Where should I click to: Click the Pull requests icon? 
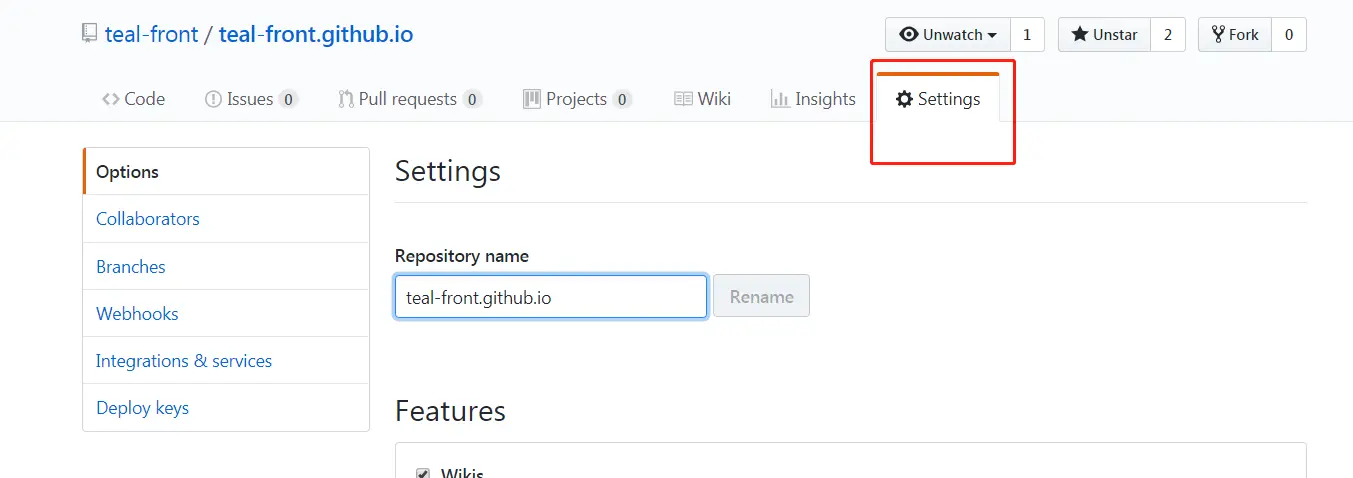(346, 99)
